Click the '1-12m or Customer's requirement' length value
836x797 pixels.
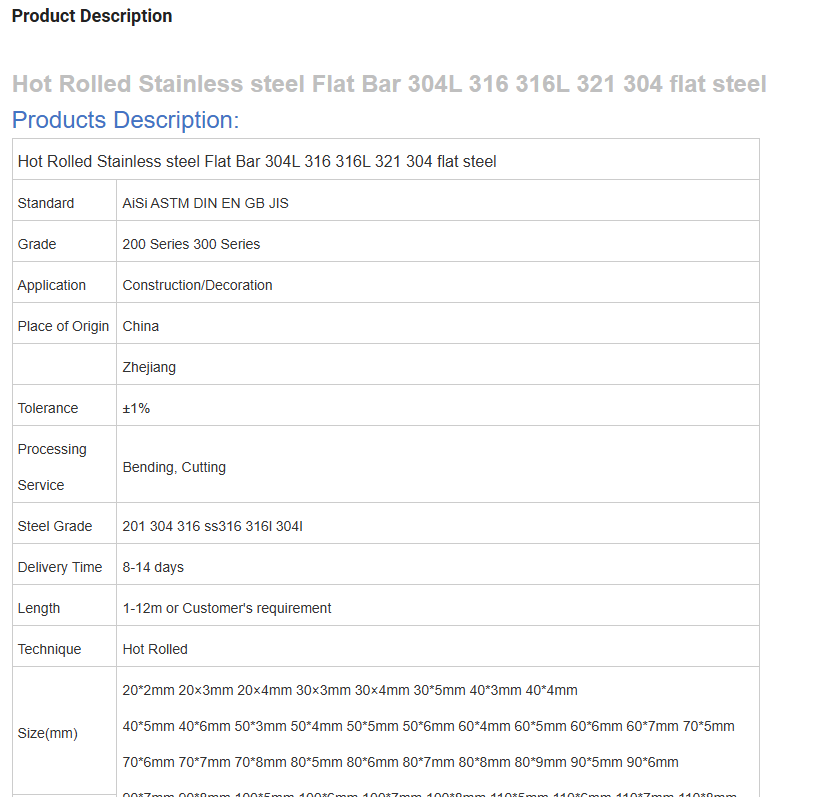[x=227, y=608]
